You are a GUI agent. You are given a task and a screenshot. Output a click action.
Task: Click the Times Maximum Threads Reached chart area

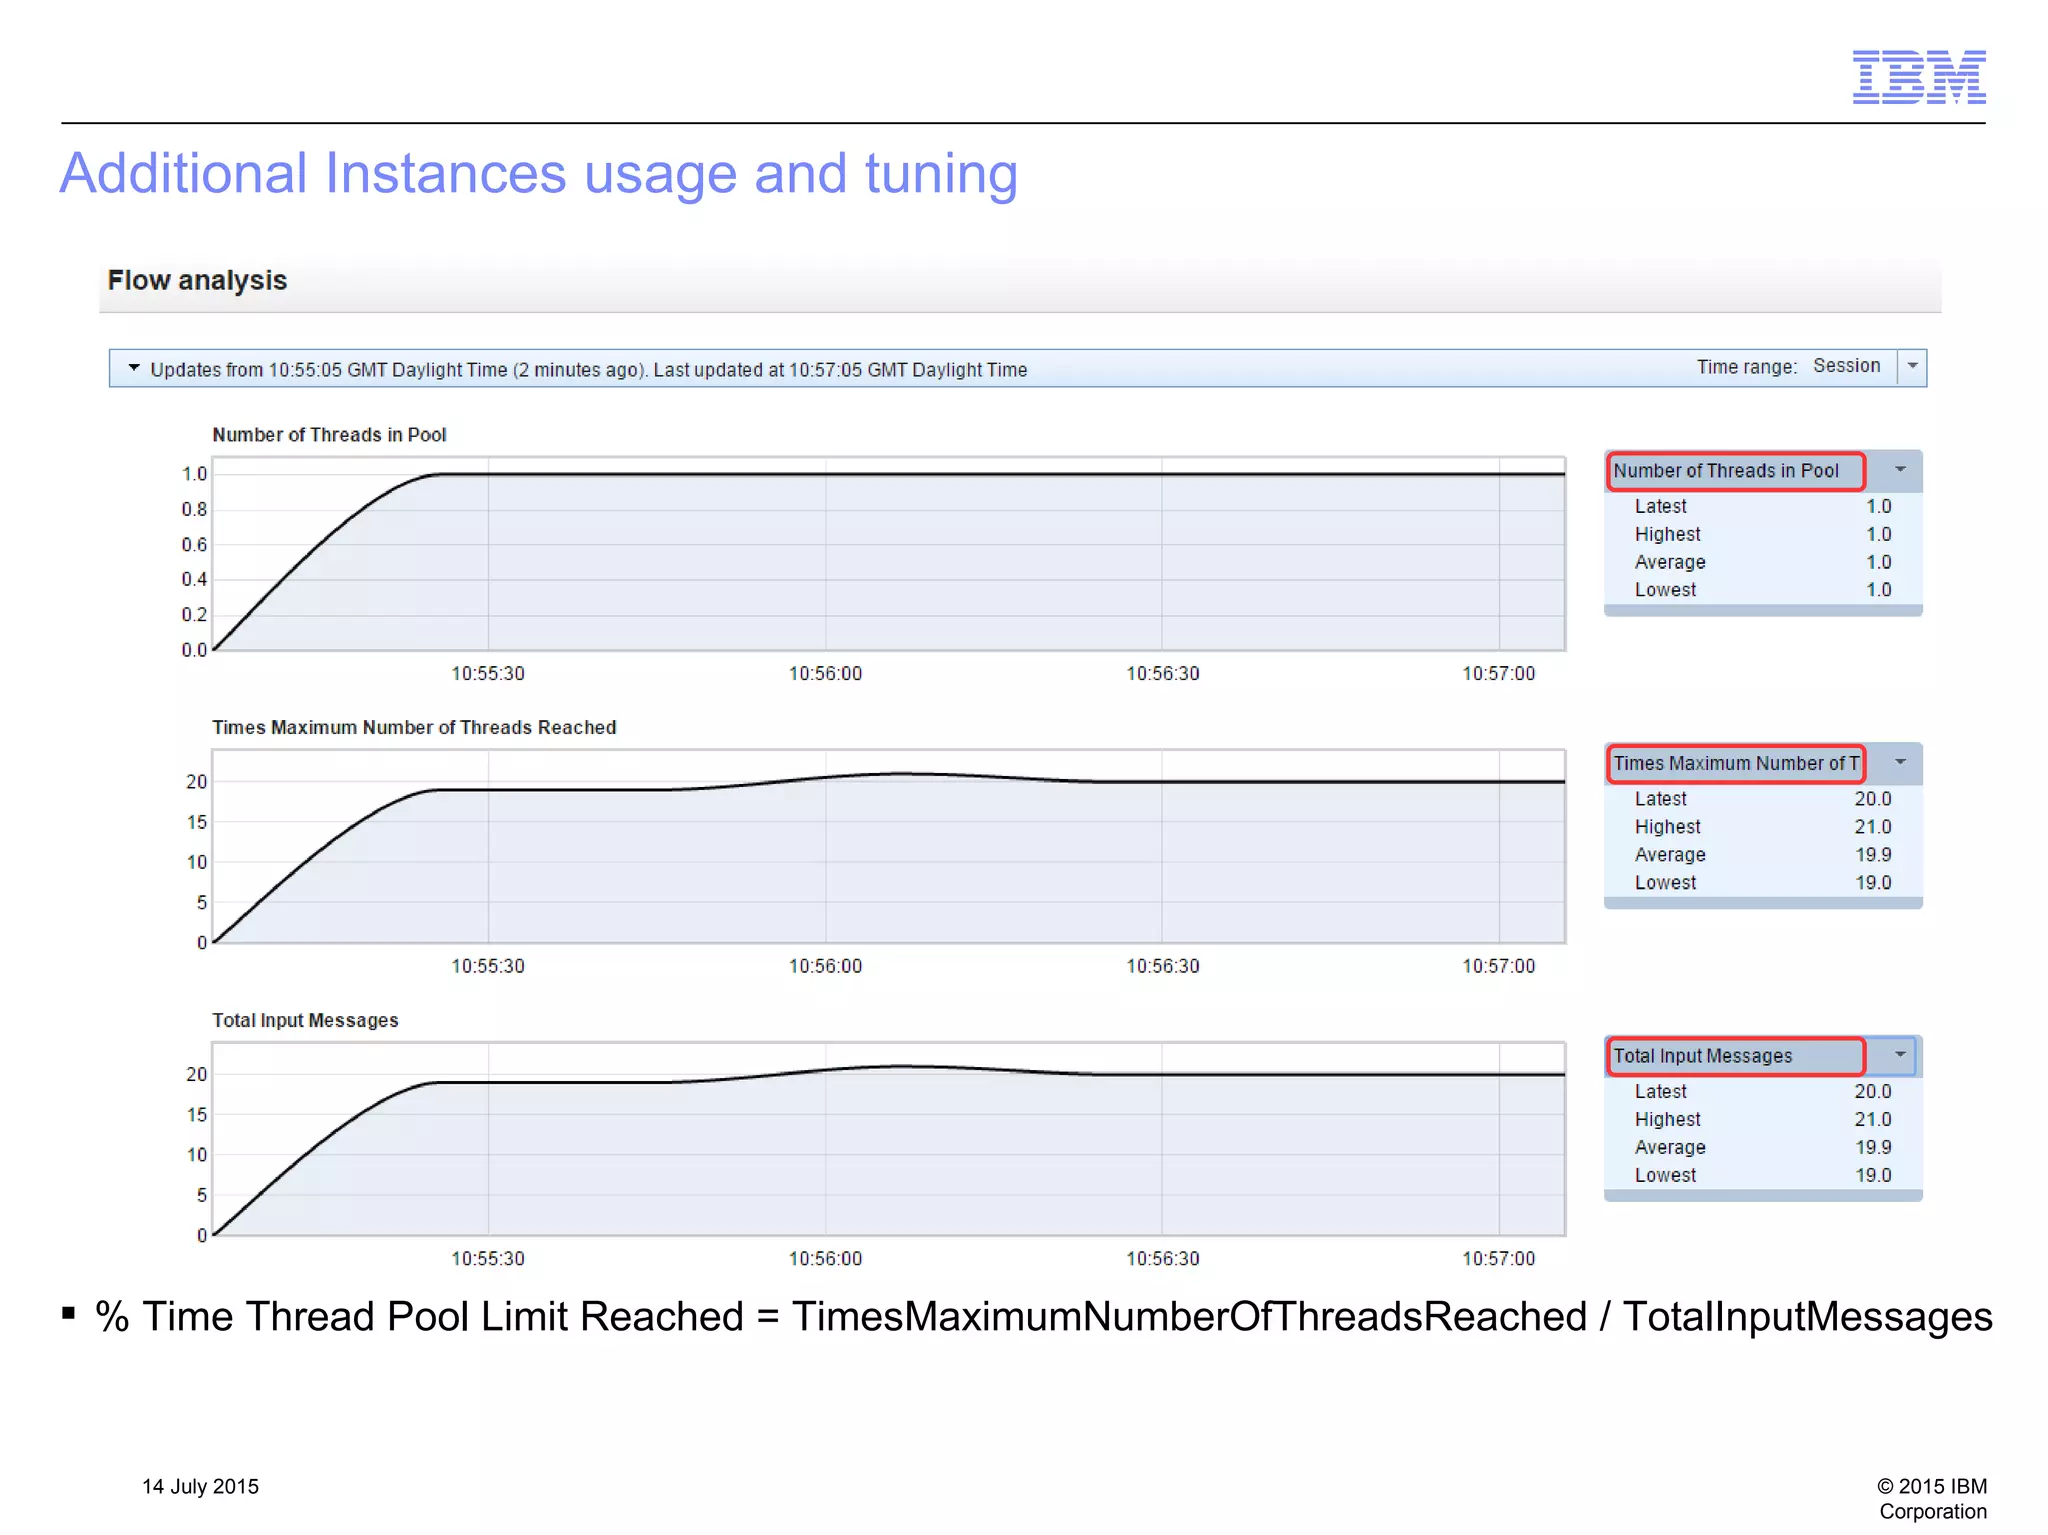click(889, 847)
